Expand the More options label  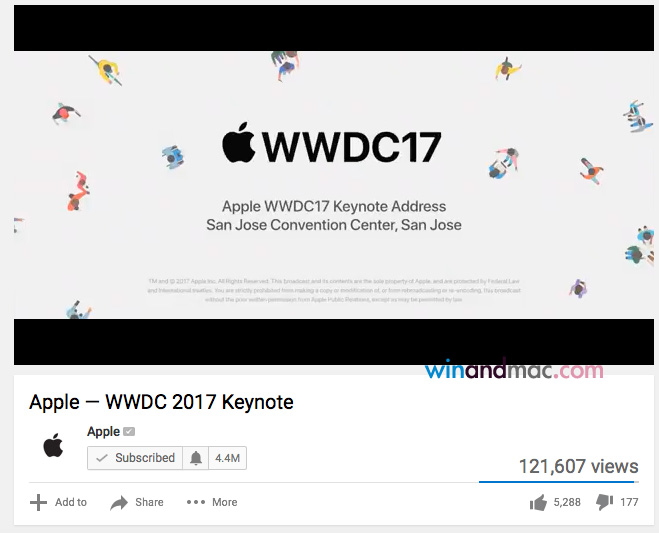click(x=224, y=502)
